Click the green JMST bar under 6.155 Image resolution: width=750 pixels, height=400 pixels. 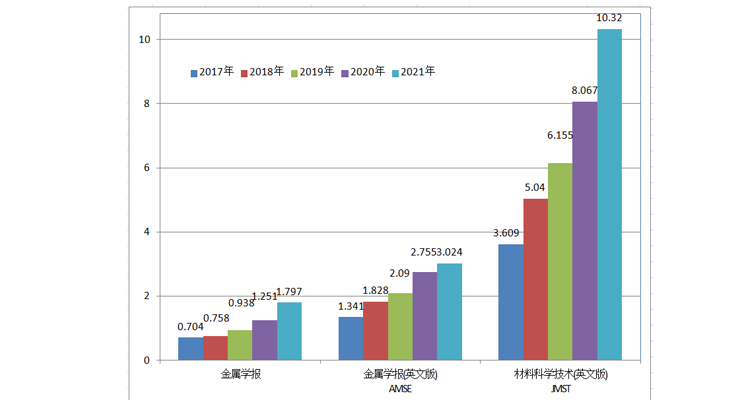click(560, 262)
